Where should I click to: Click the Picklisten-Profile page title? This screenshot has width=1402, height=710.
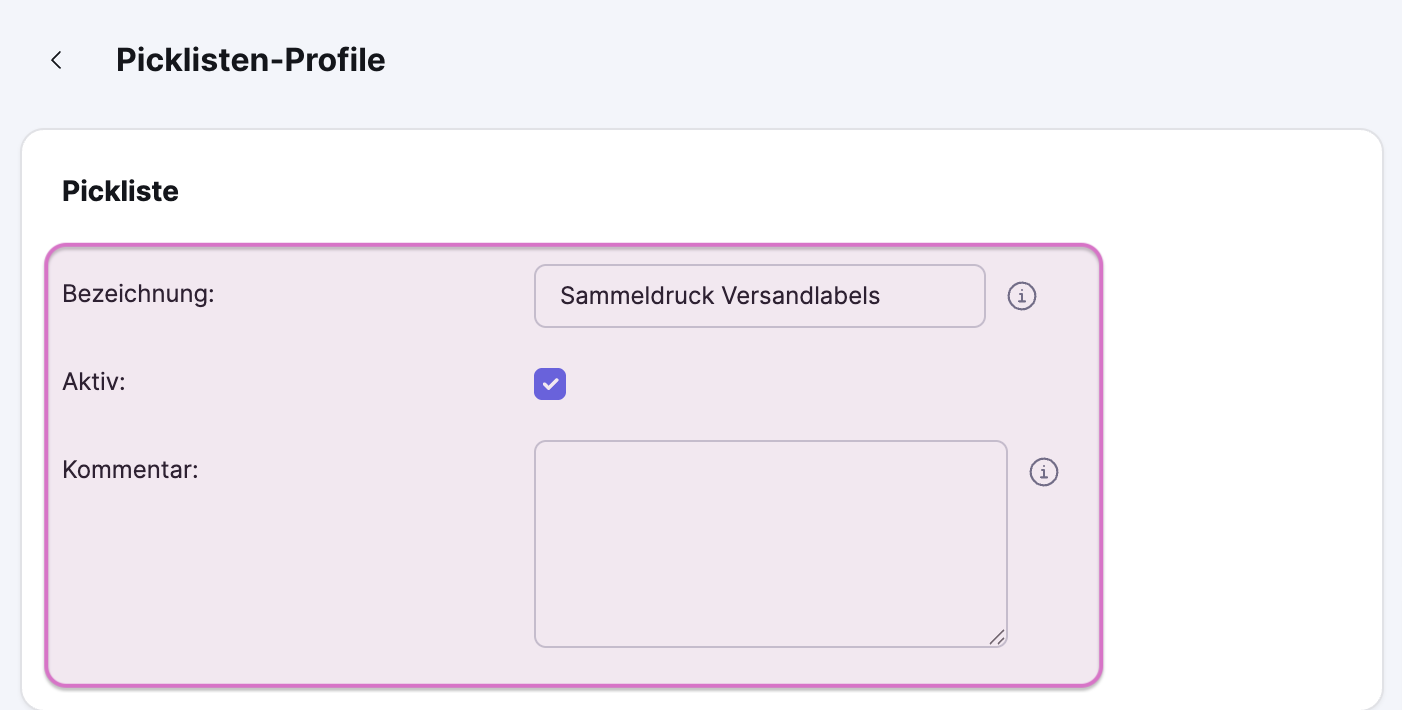[250, 60]
